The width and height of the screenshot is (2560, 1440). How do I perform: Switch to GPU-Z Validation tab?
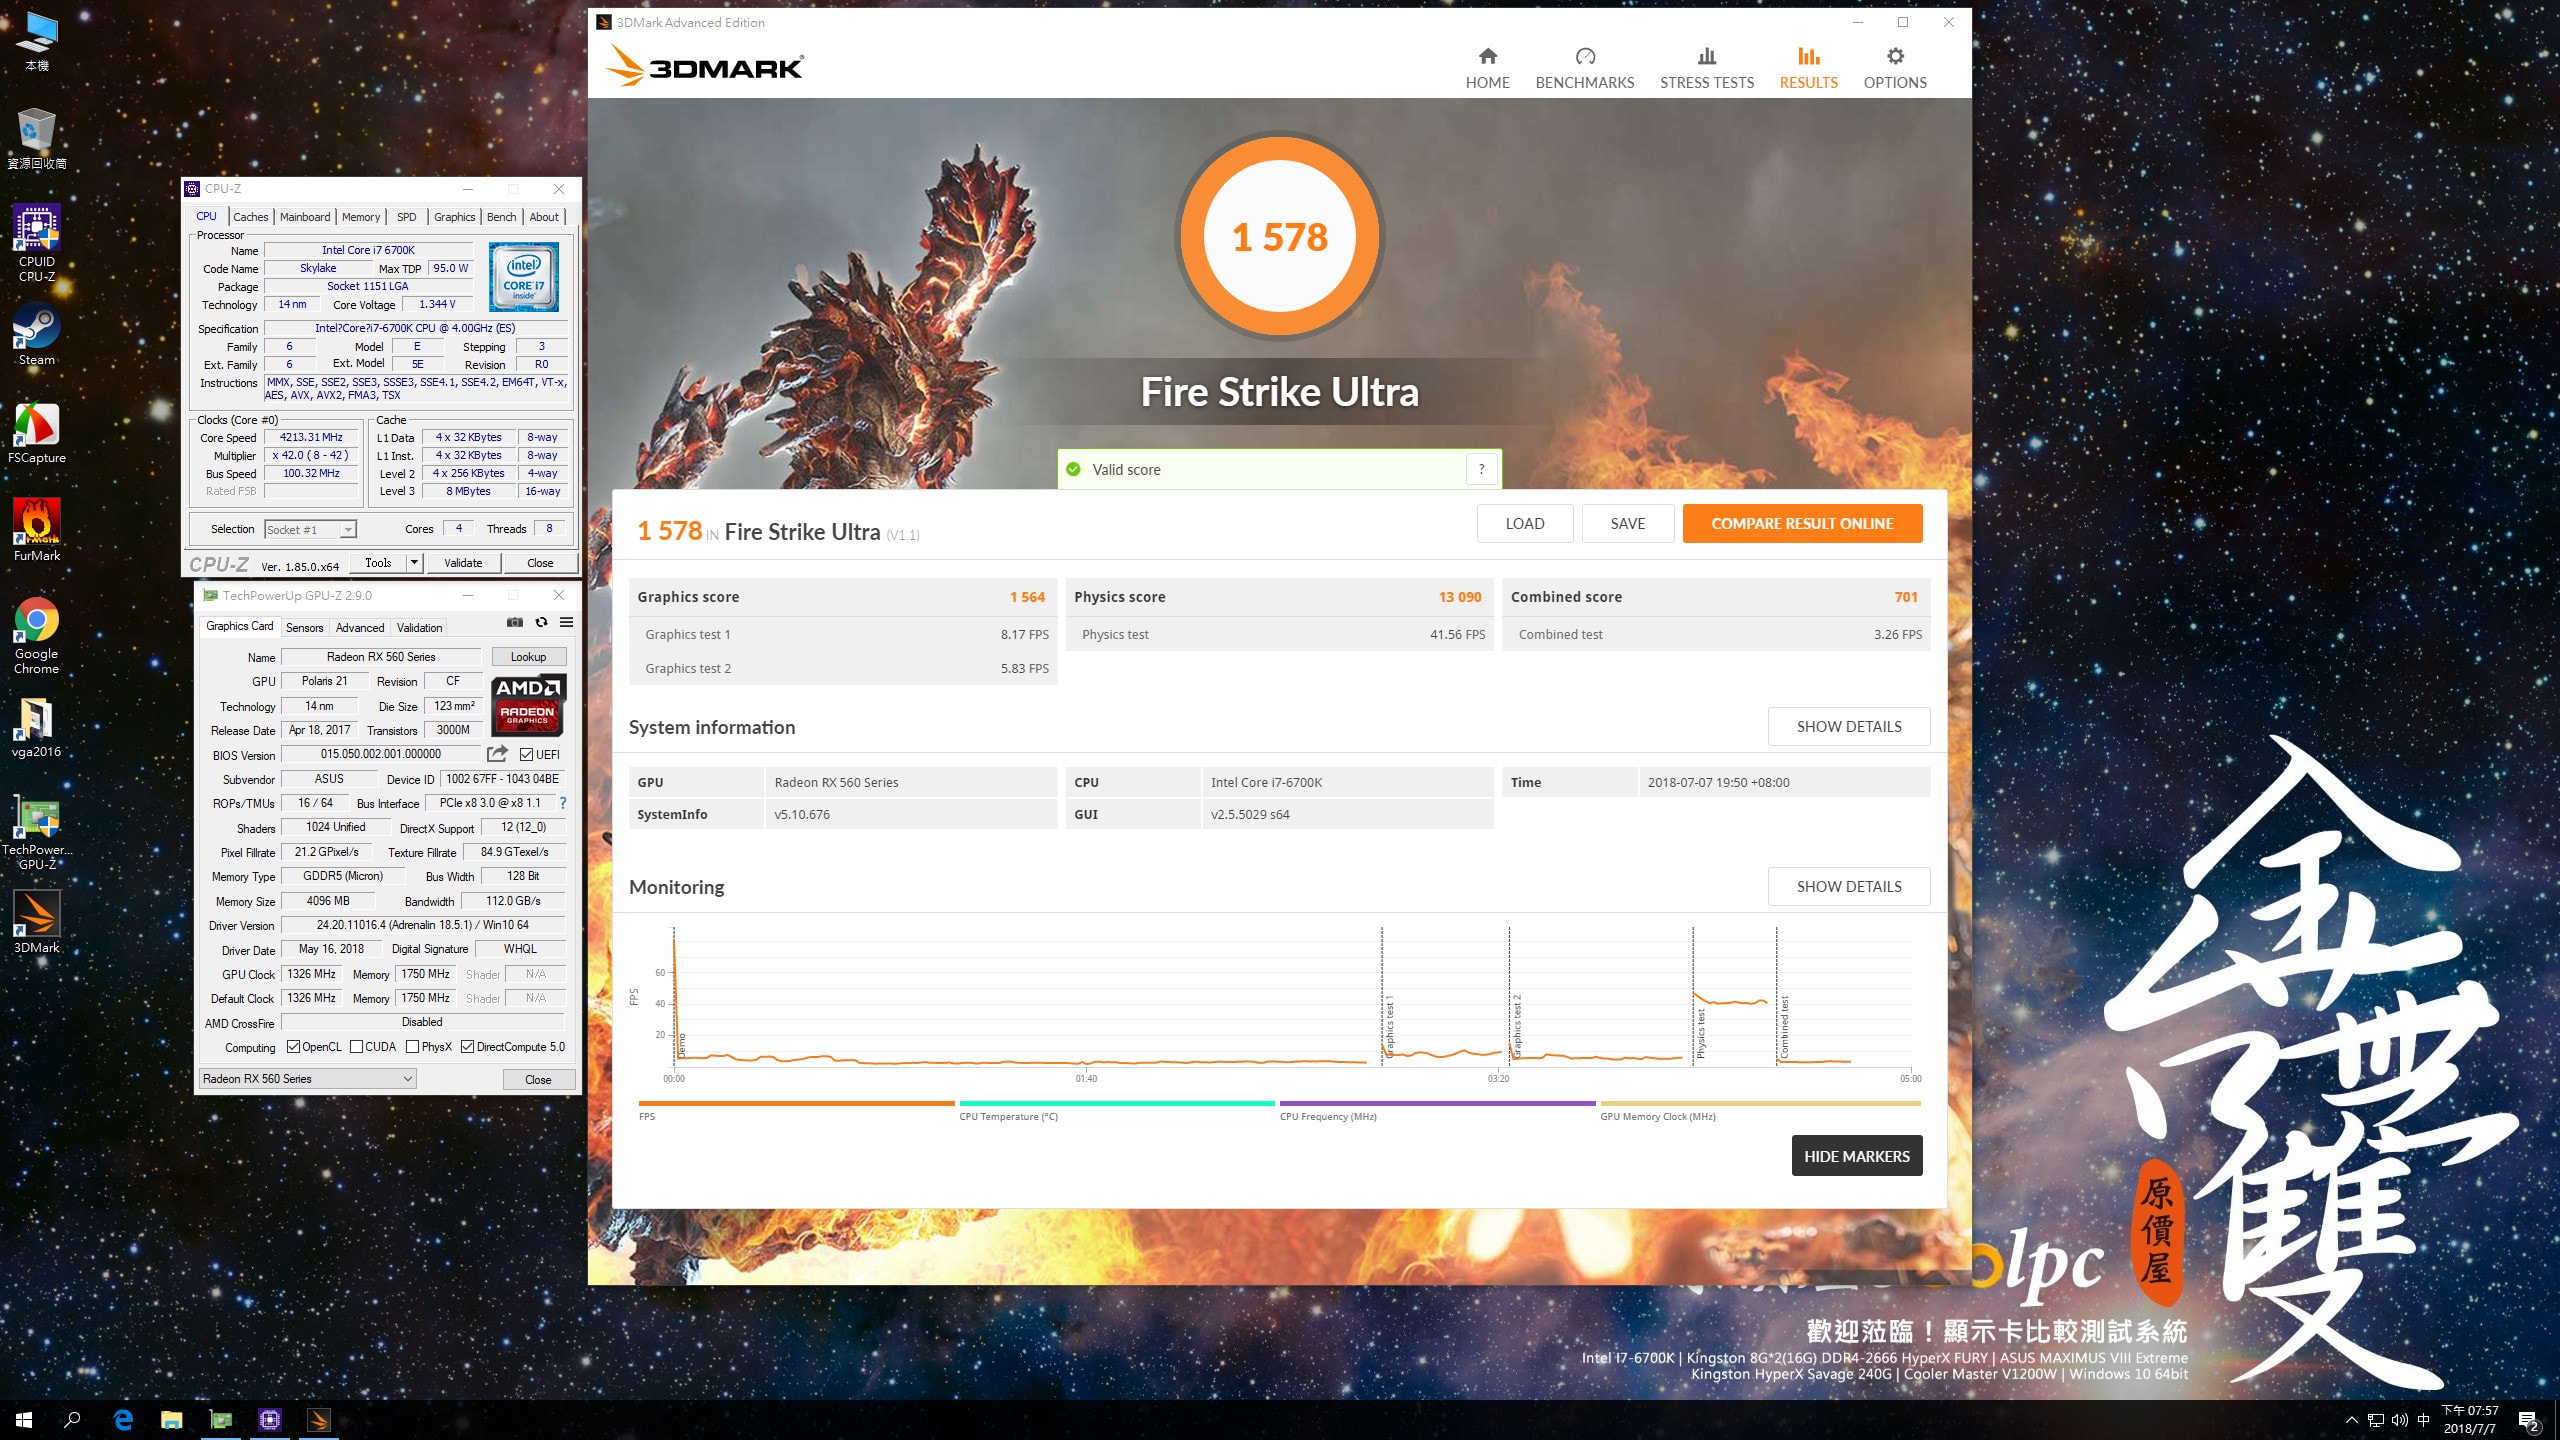click(x=419, y=628)
